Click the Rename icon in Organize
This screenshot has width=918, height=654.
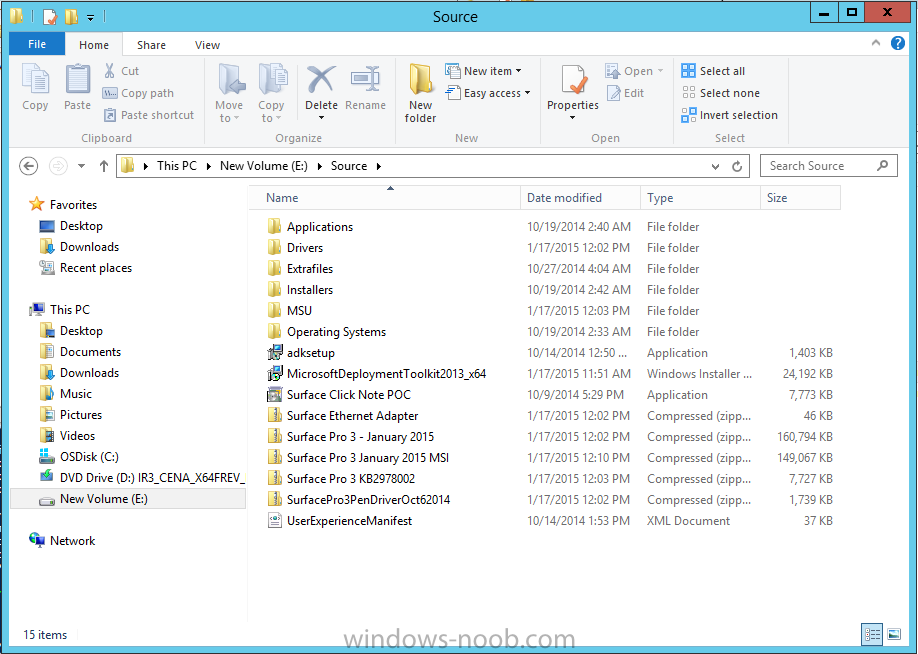(365, 80)
